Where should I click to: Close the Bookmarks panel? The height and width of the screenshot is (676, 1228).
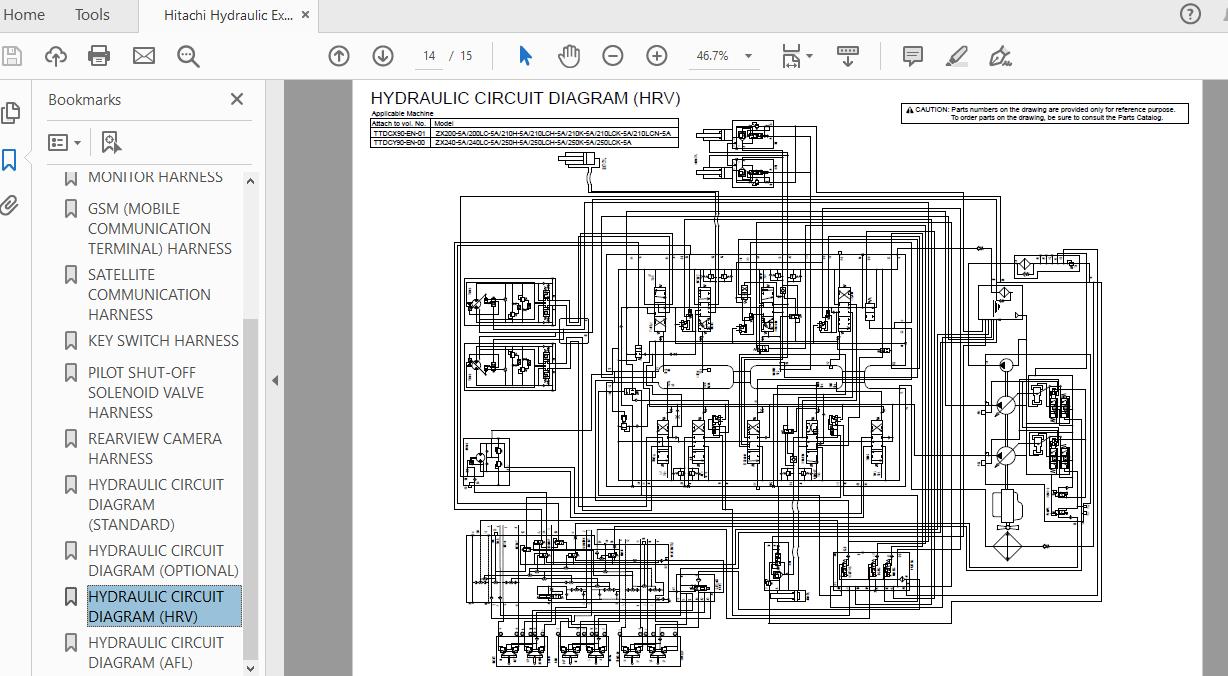(237, 99)
